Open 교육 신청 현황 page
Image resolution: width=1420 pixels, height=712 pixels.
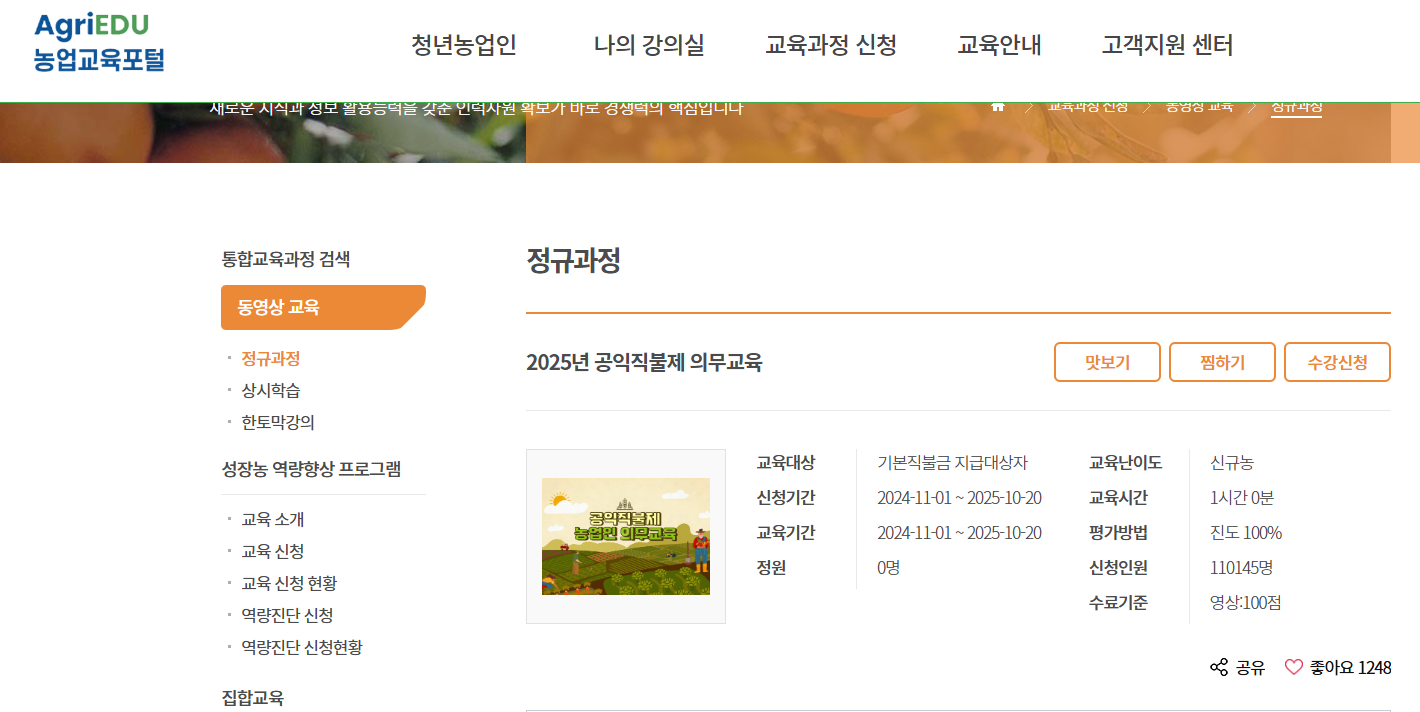[x=289, y=581]
